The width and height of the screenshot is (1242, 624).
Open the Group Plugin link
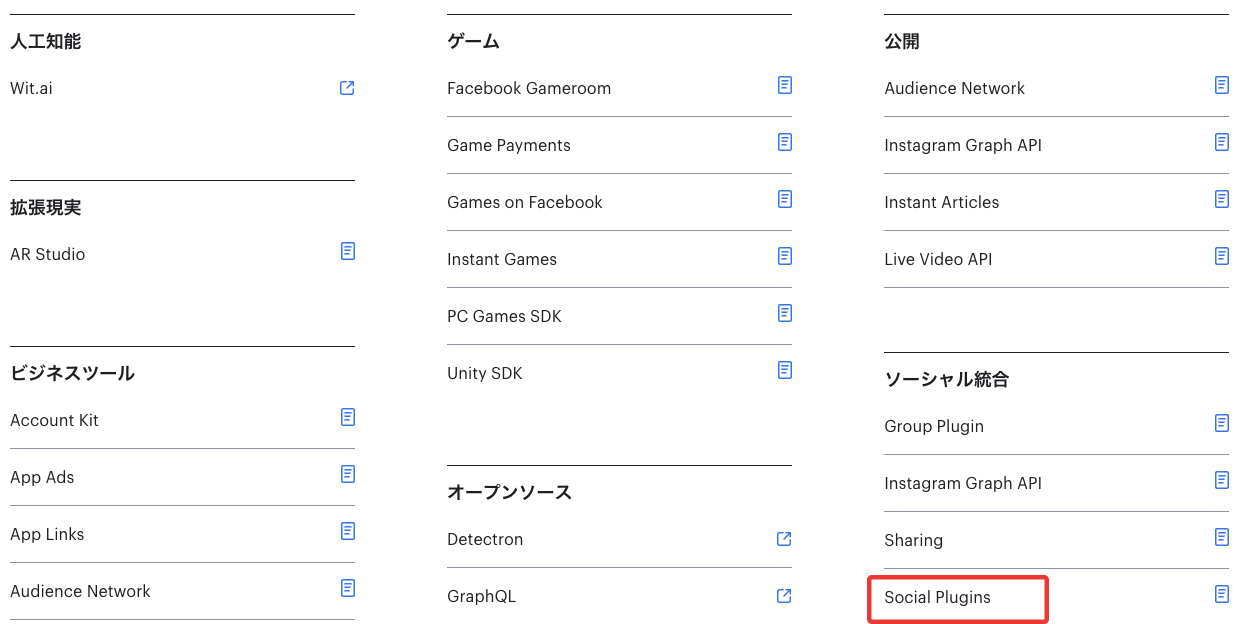point(933,426)
